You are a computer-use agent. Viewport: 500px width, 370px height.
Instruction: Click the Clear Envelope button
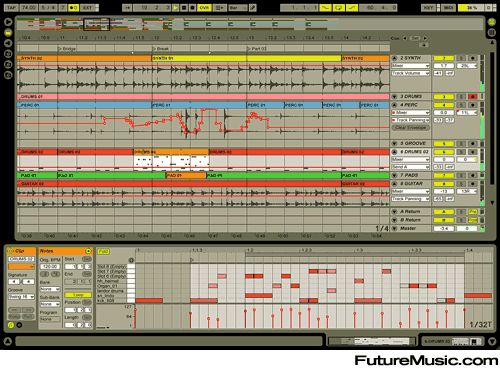pos(410,128)
